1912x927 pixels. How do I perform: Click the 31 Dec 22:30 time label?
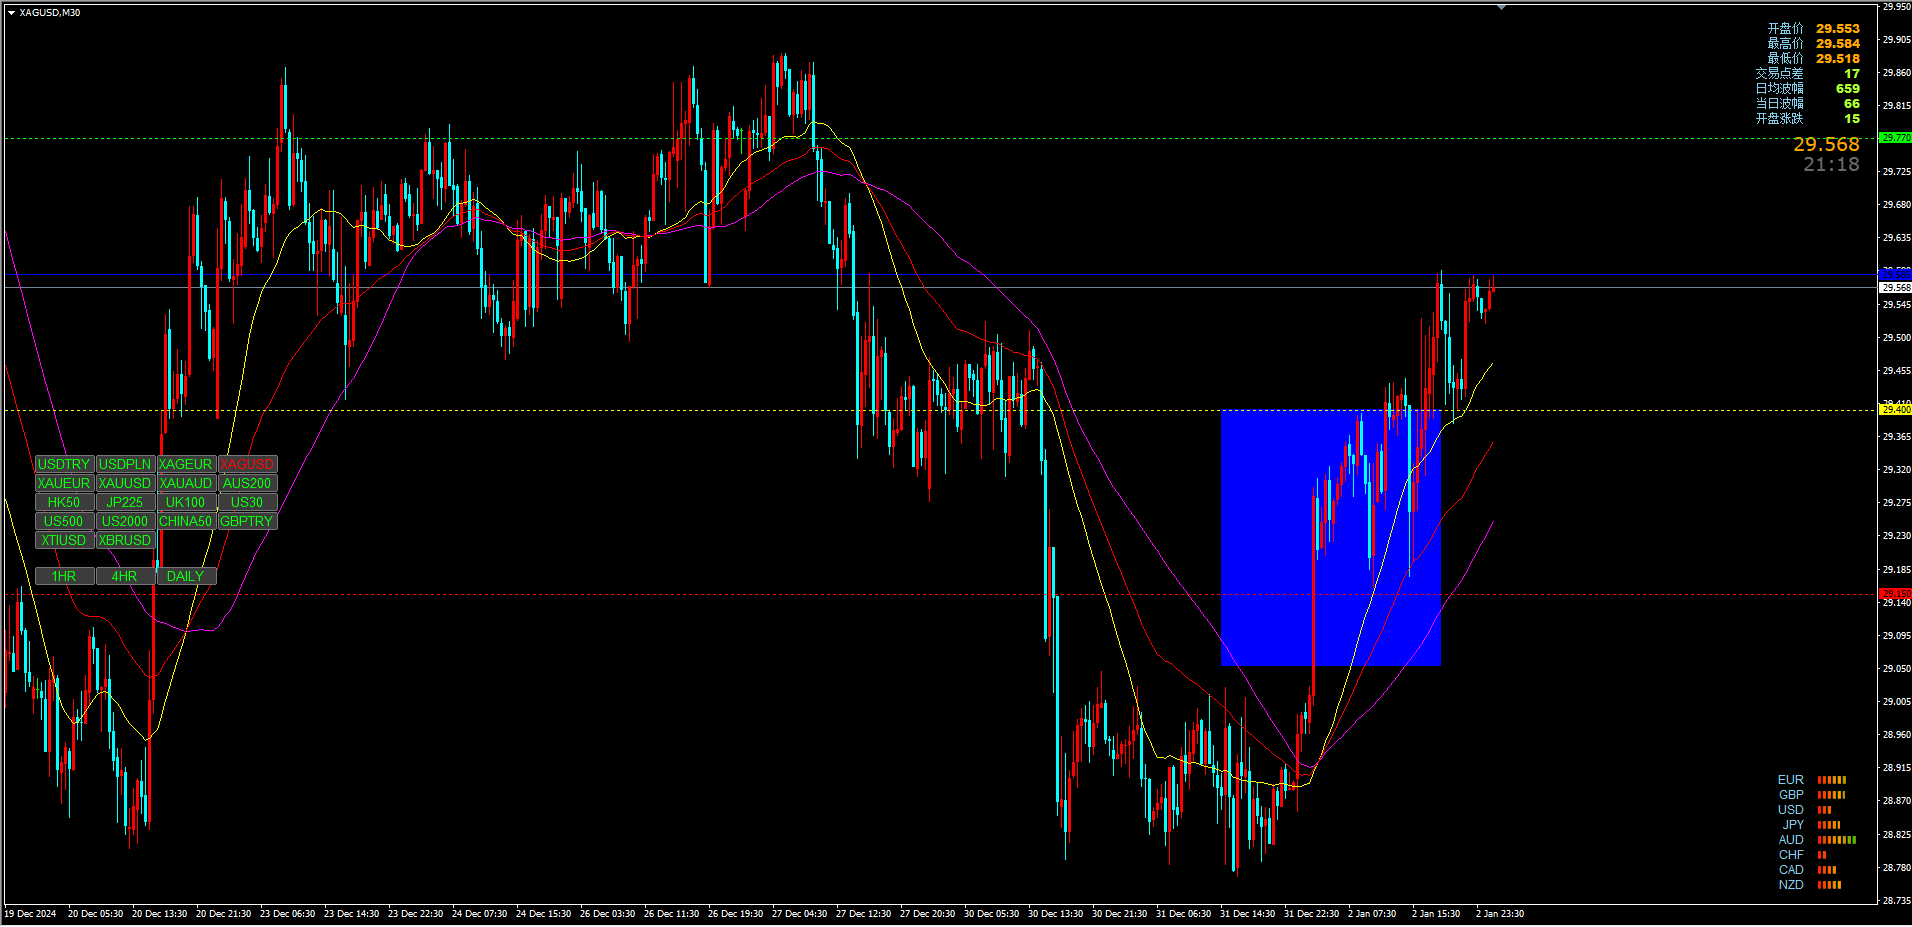pos(1312,914)
